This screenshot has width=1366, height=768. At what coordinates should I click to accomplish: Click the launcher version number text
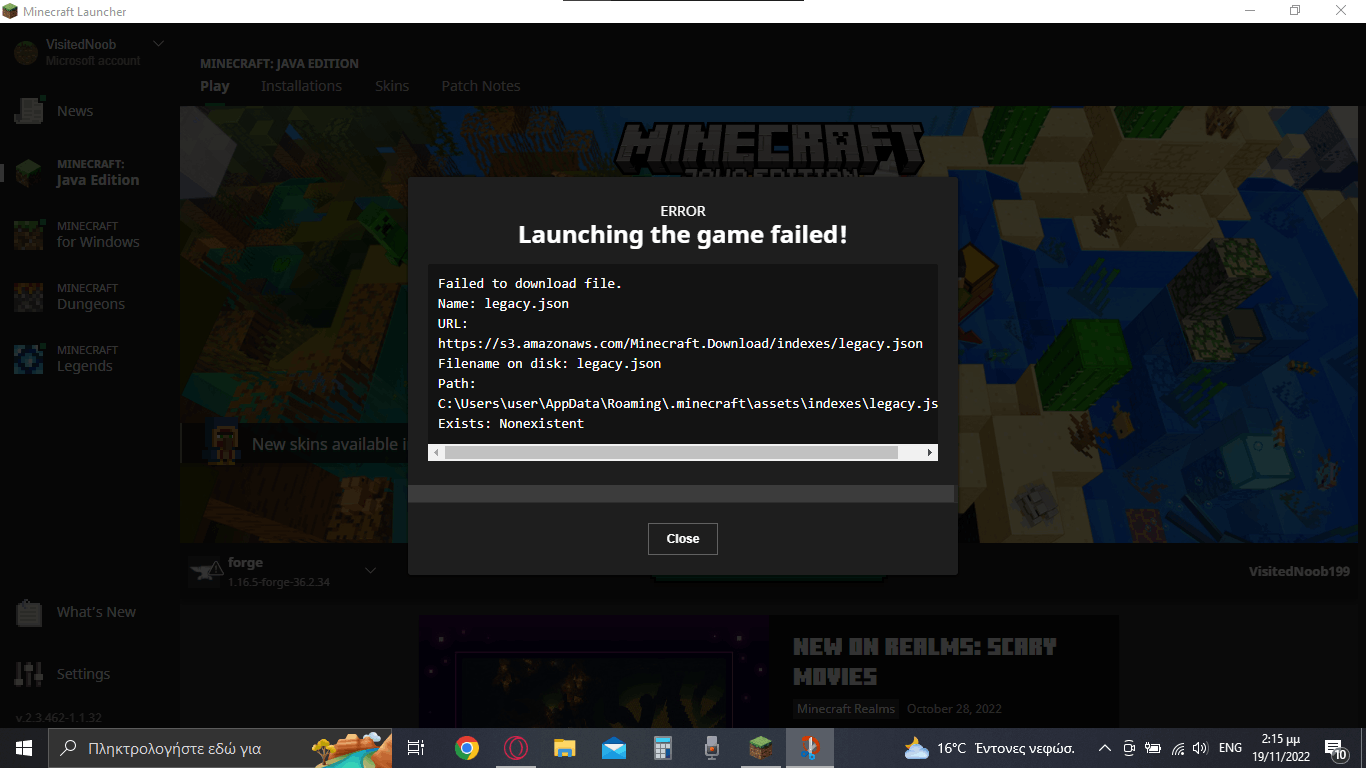tap(59, 718)
